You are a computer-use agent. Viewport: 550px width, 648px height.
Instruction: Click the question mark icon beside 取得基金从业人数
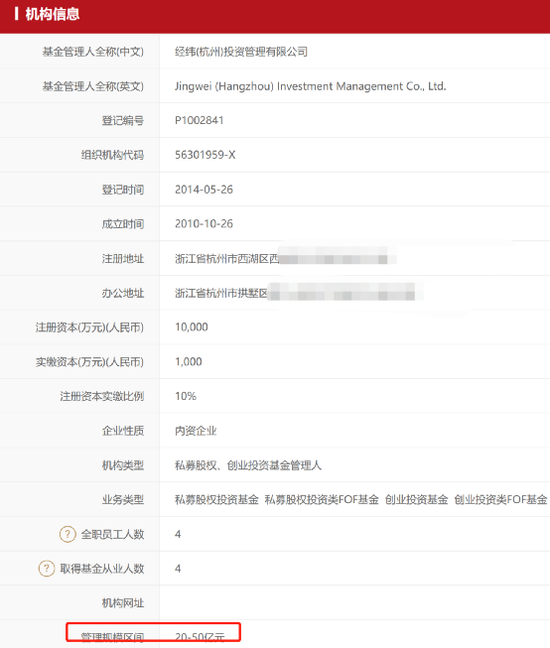47,568
